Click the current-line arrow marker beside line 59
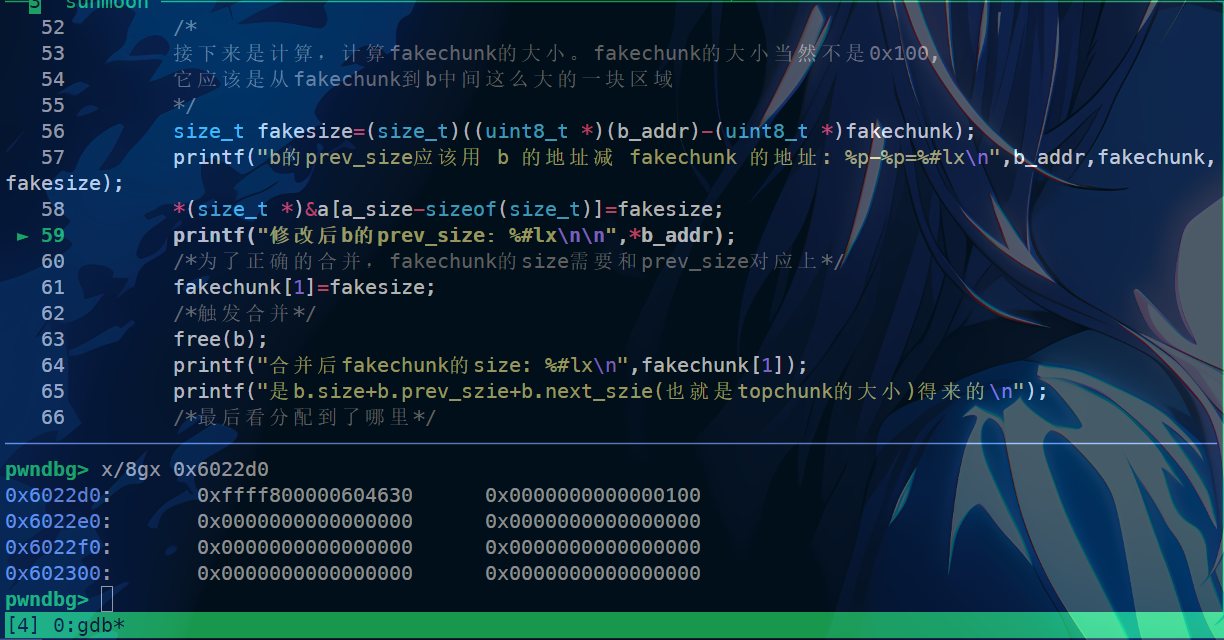1224x640 pixels. click(23, 236)
